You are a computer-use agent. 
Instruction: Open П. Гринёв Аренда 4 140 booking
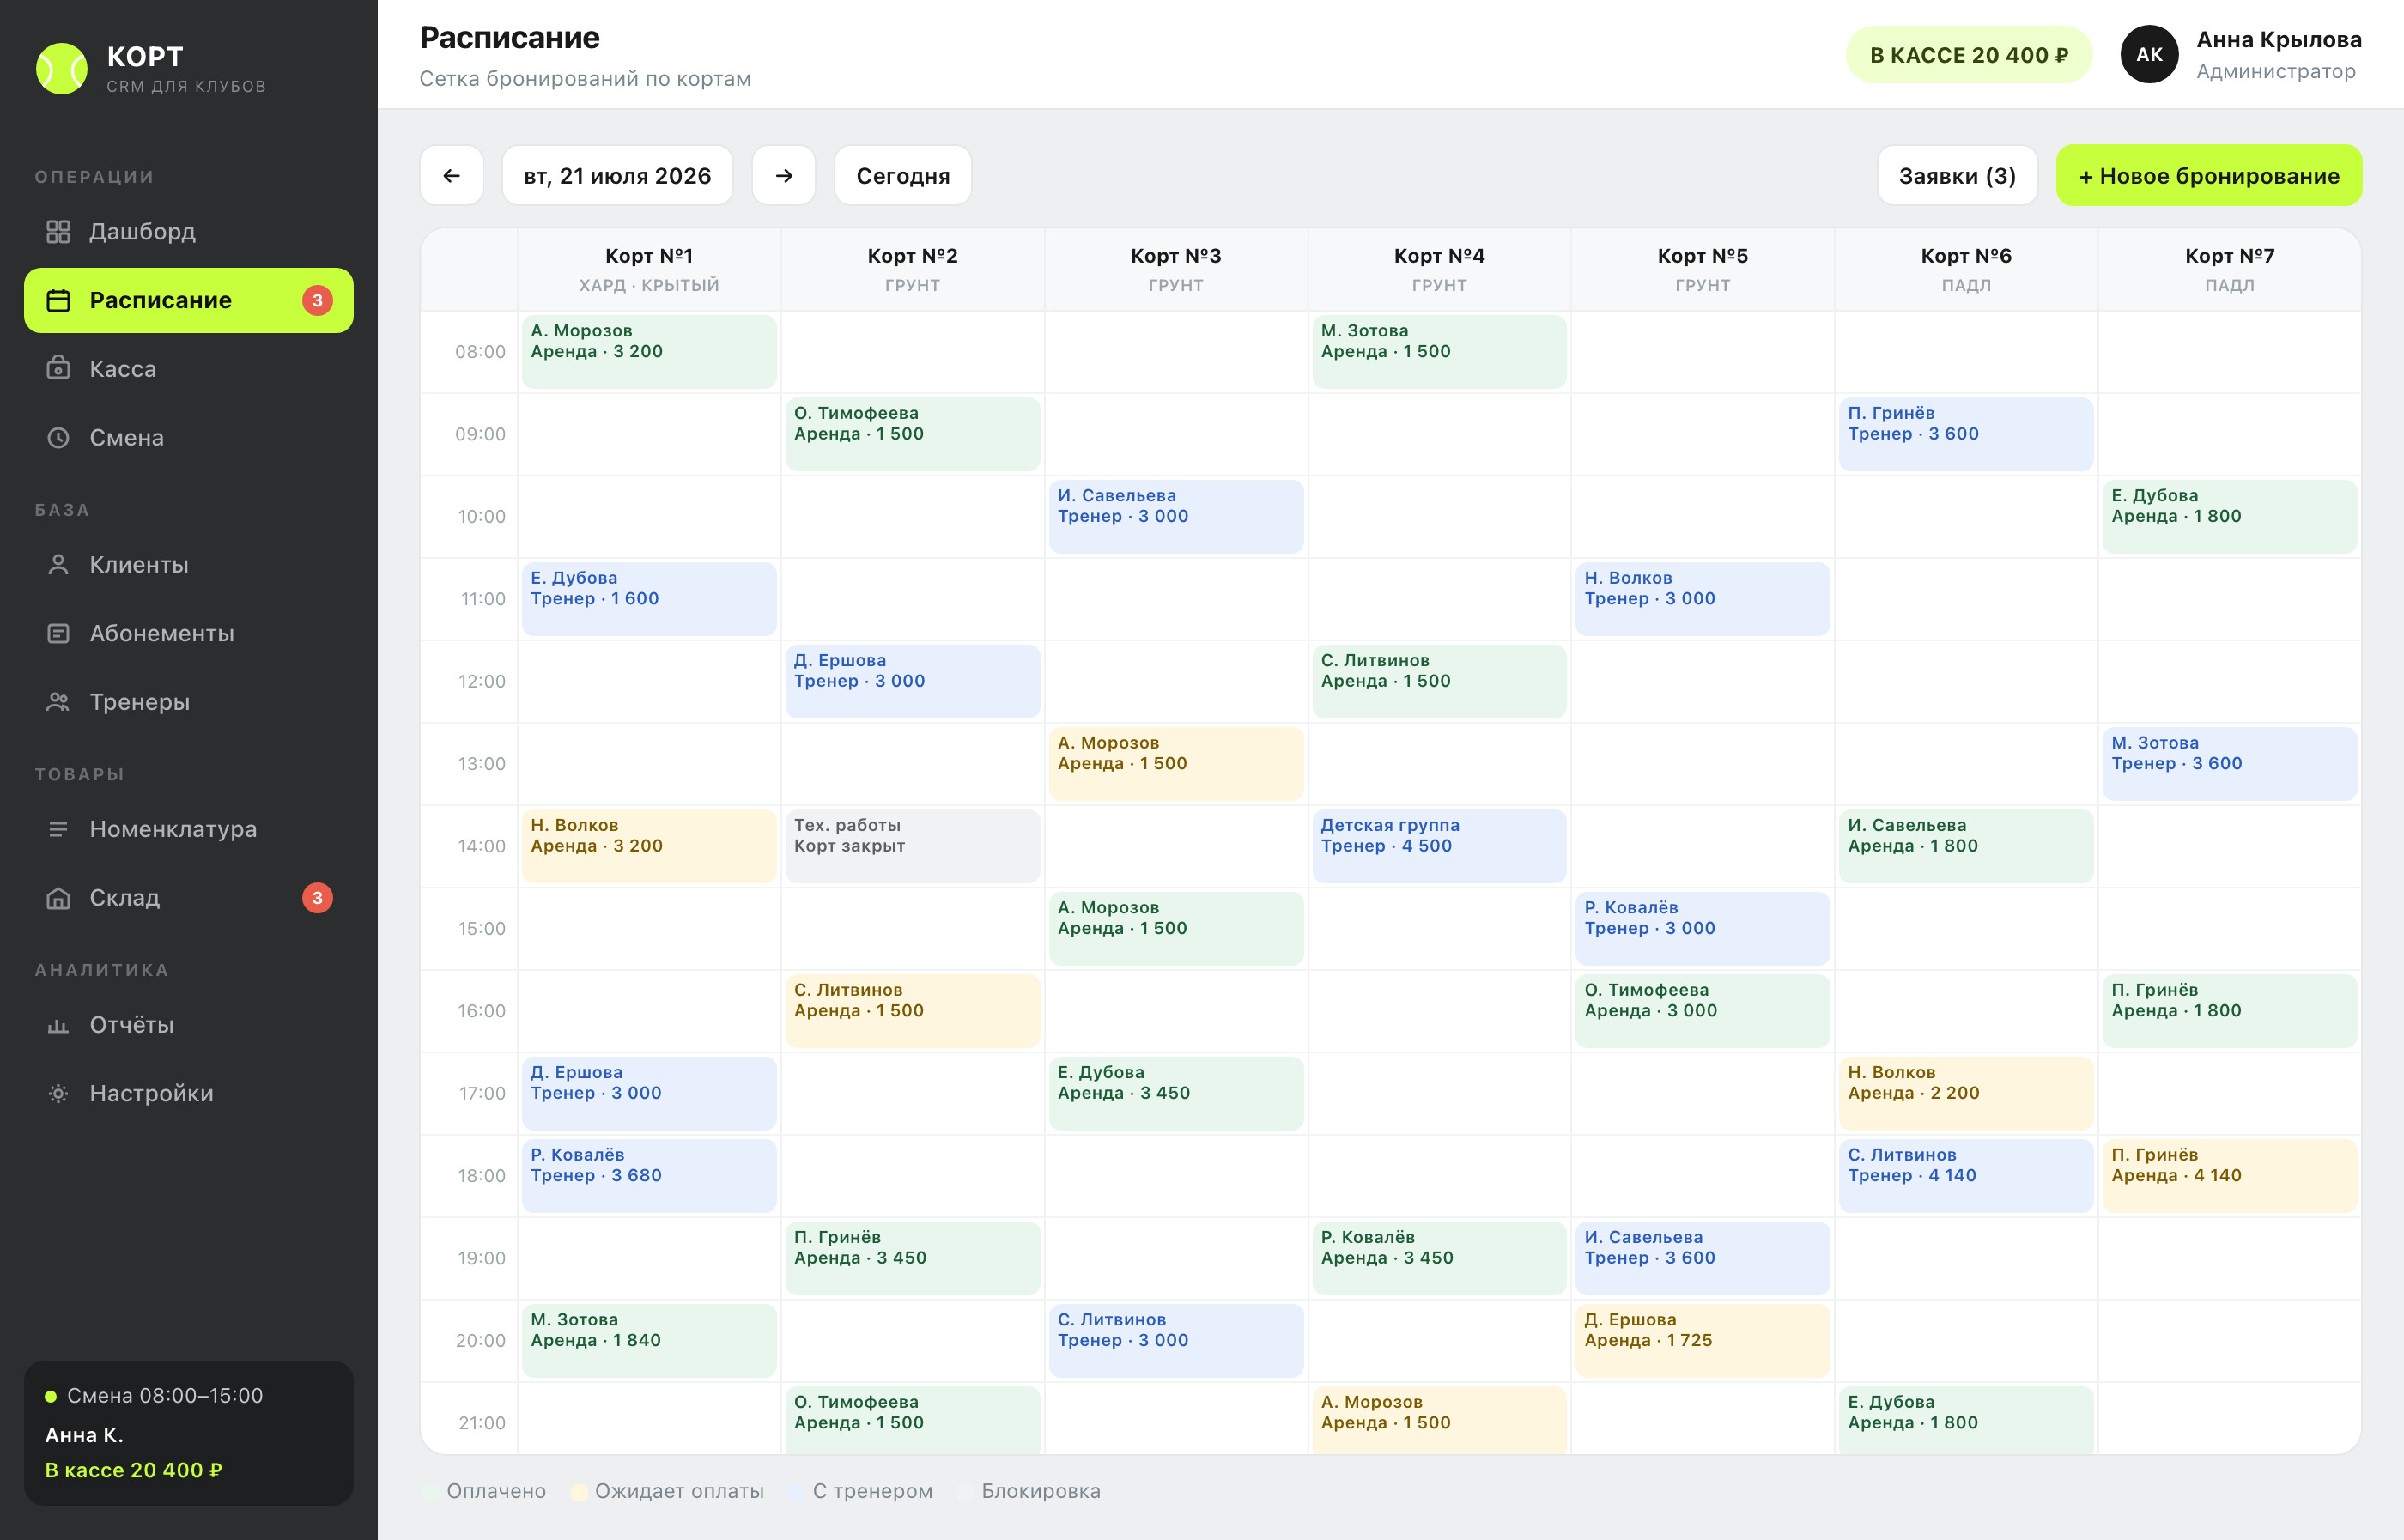2229,1176
